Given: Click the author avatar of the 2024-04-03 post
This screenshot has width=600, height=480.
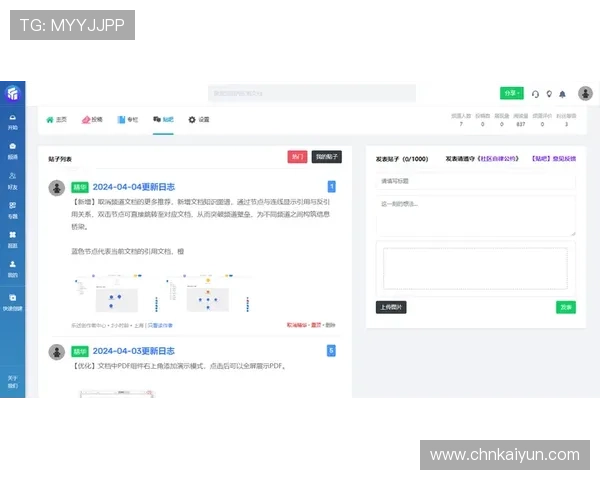Looking at the screenshot, I should (57, 352).
